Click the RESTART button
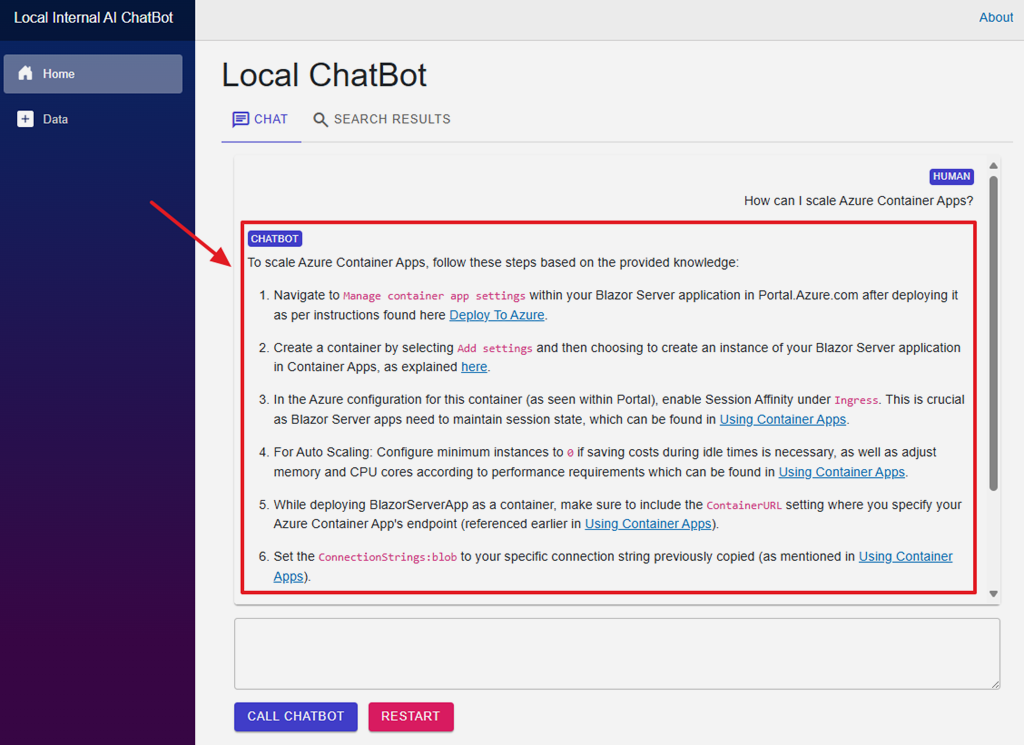1024x745 pixels. coord(411,716)
